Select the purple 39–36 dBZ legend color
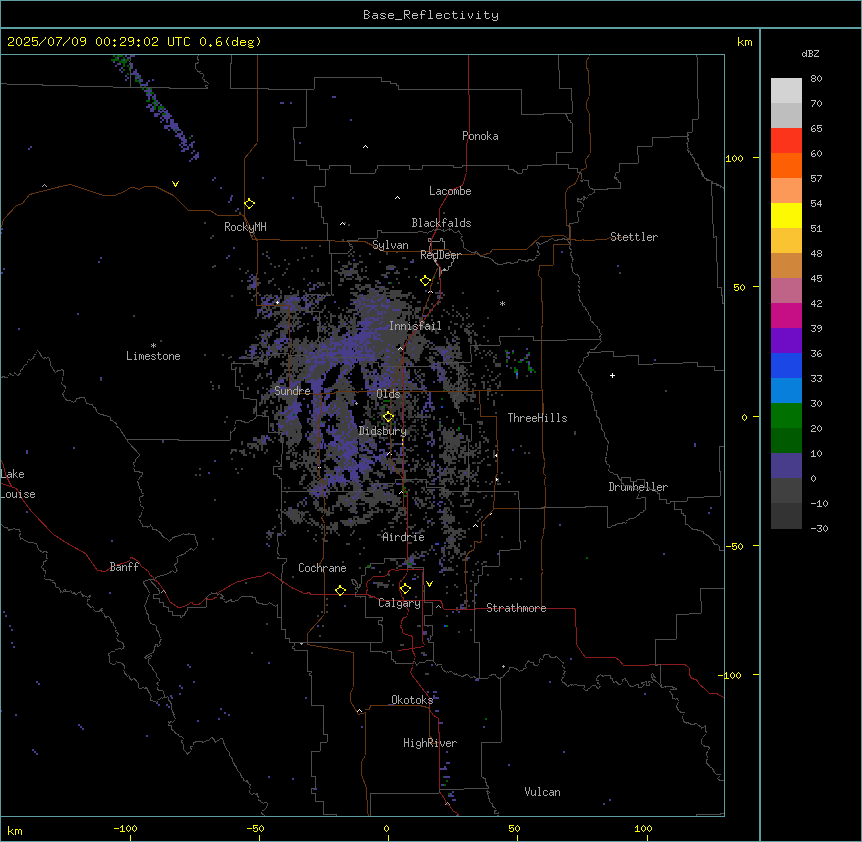The image size is (862, 842). click(786, 341)
